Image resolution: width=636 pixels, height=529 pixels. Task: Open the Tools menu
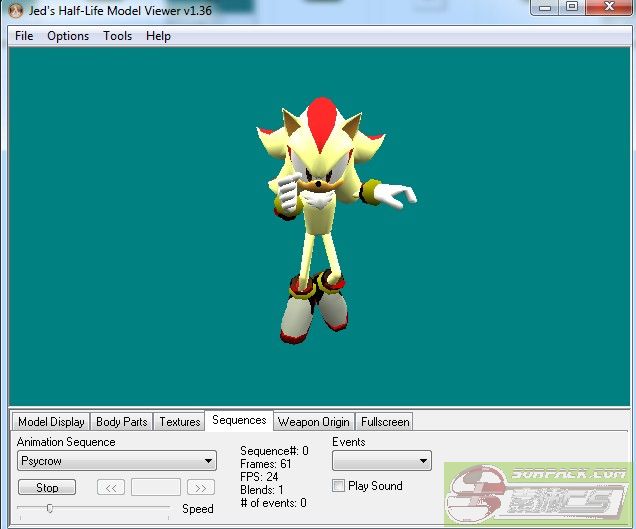117,36
